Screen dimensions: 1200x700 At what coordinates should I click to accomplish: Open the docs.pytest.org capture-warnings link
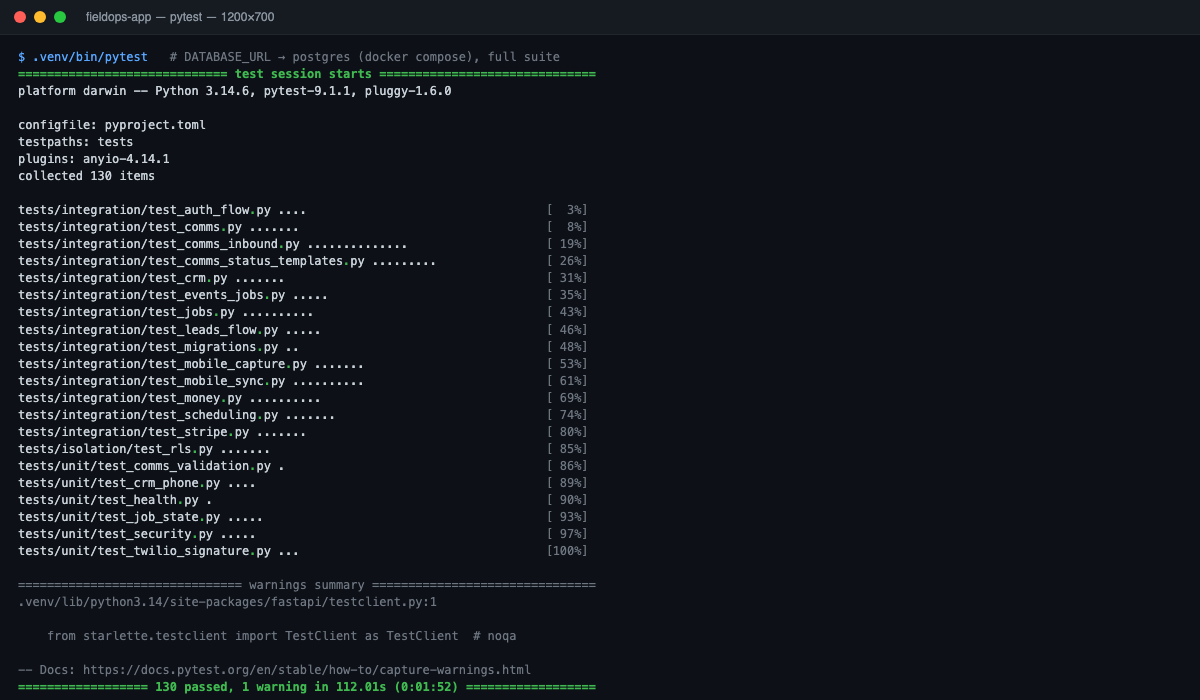pos(307,670)
